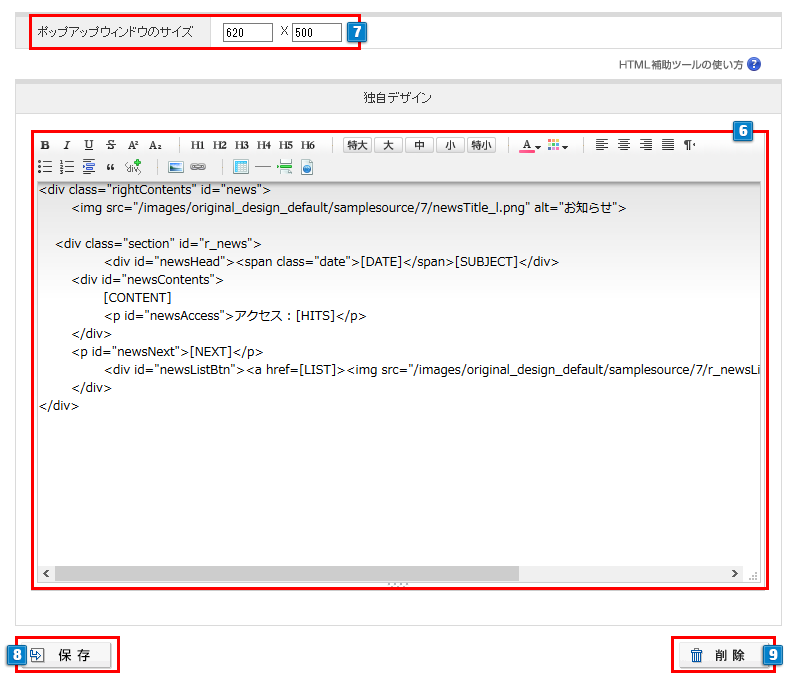Insert a table using the table icon
The image size is (795, 686).
tap(240, 167)
